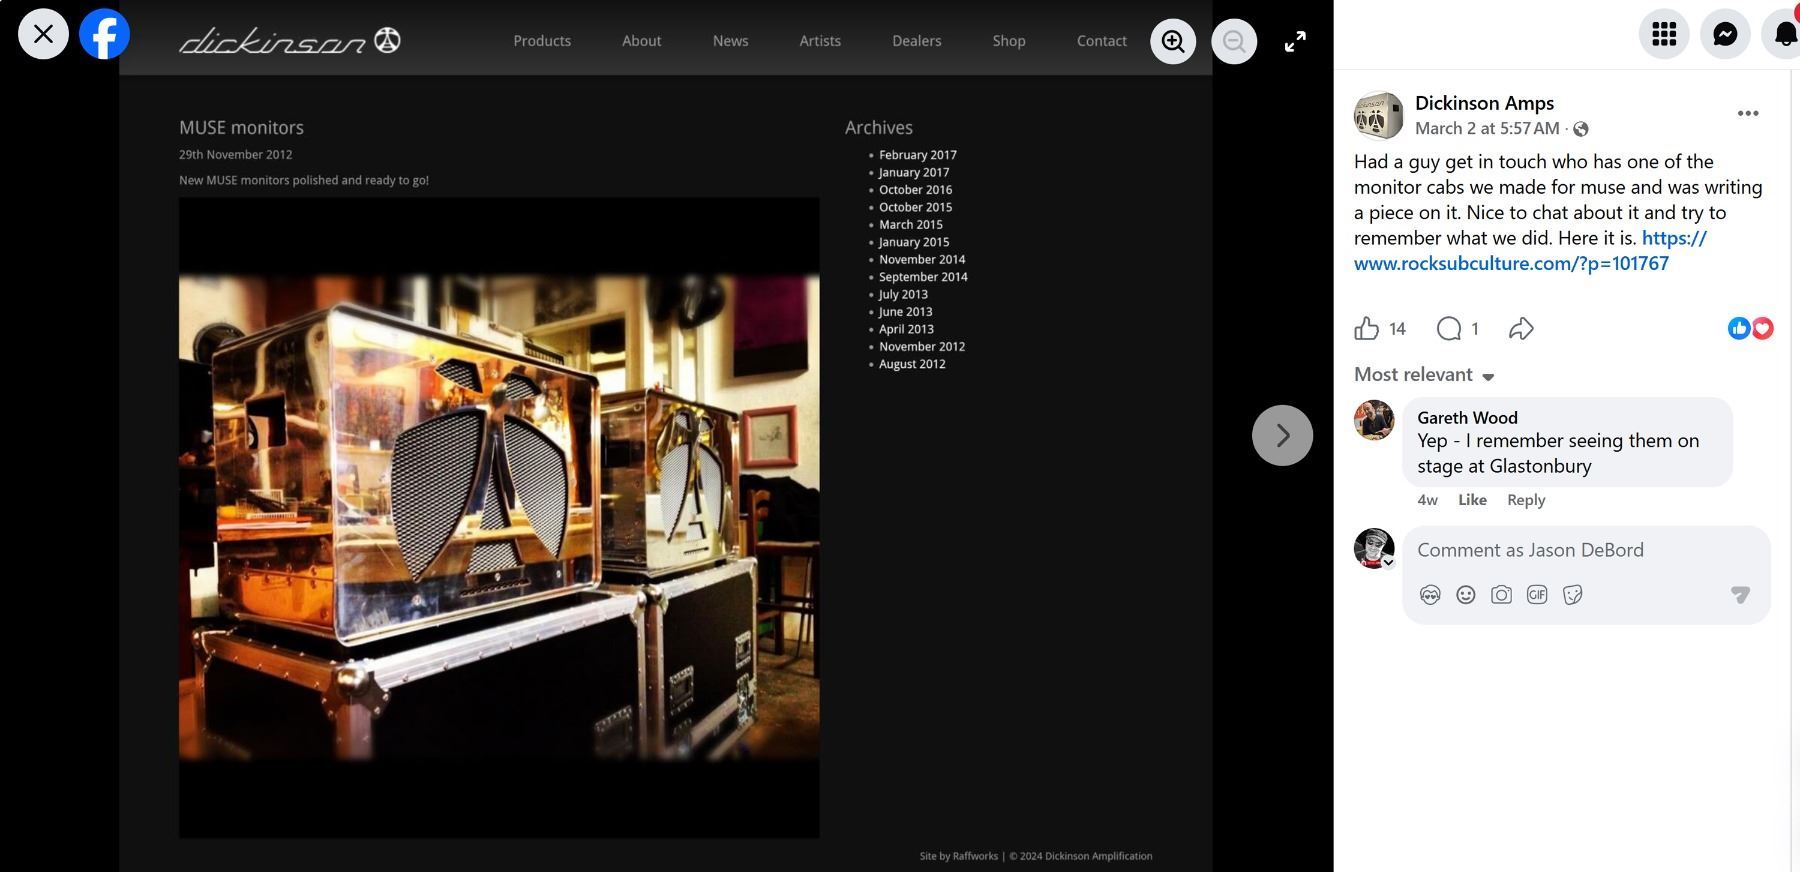This screenshot has width=1800, height=872.
Task: Click the Facebook logo icon
Action: pos(105,34)
